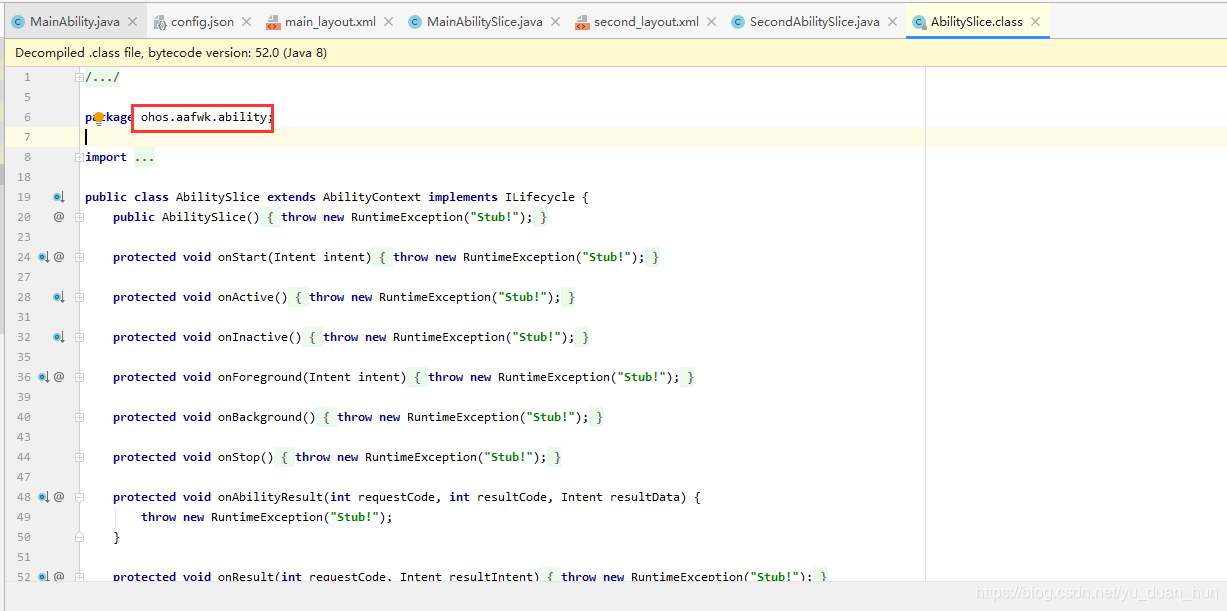The width and height of the screenshot is (1227, 611).
Task: Click the override gutter icon for onActive
Action: point(59,297)
